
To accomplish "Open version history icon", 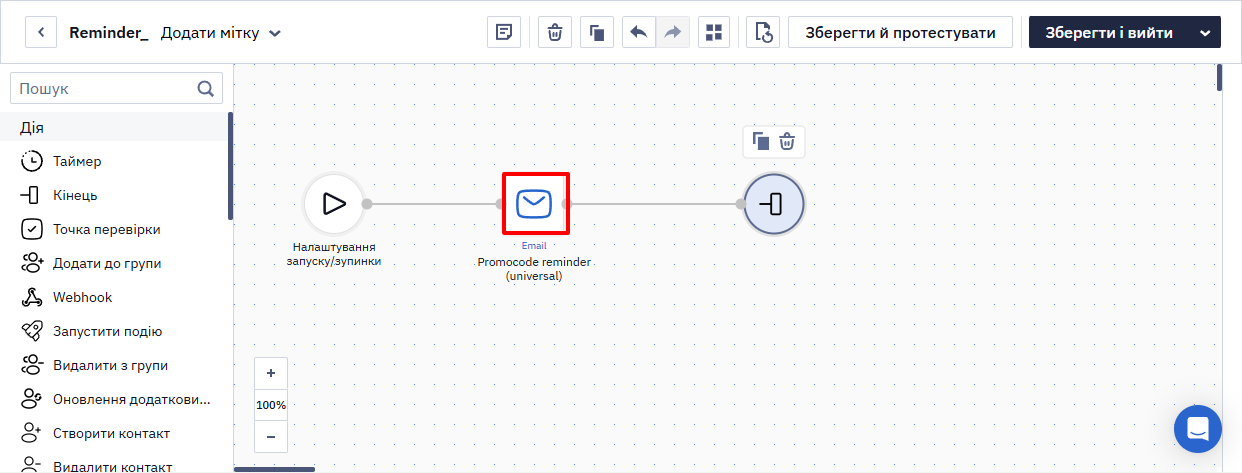I will [x=763, y=32].
